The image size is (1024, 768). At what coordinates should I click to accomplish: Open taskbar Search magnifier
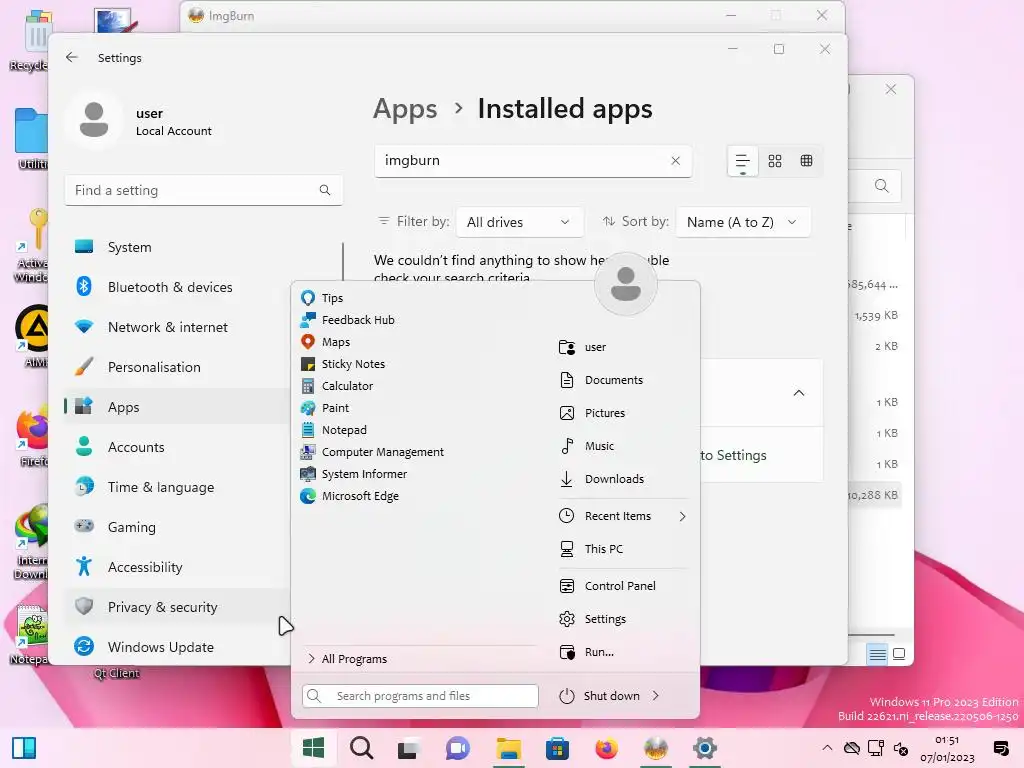click(x=361, y=748)
